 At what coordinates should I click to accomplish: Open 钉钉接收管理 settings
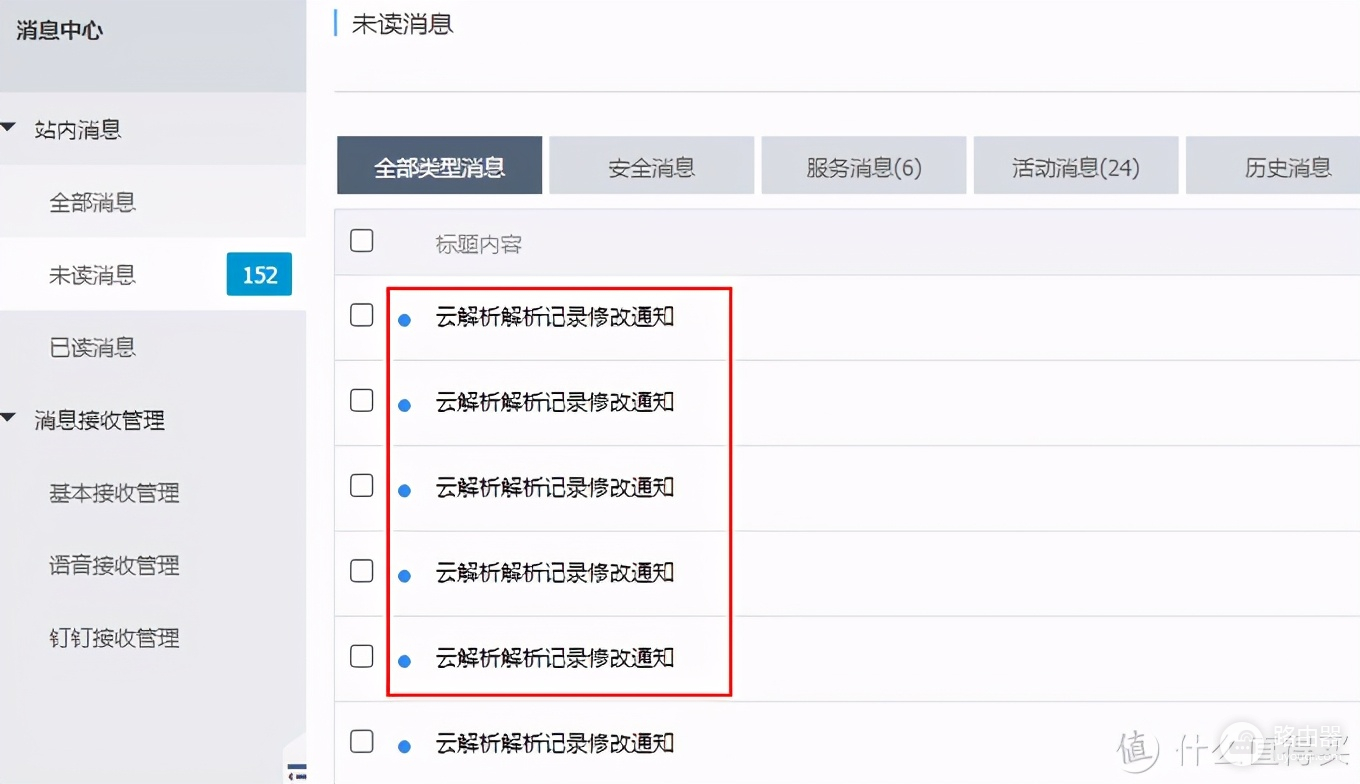click(114, 637)
